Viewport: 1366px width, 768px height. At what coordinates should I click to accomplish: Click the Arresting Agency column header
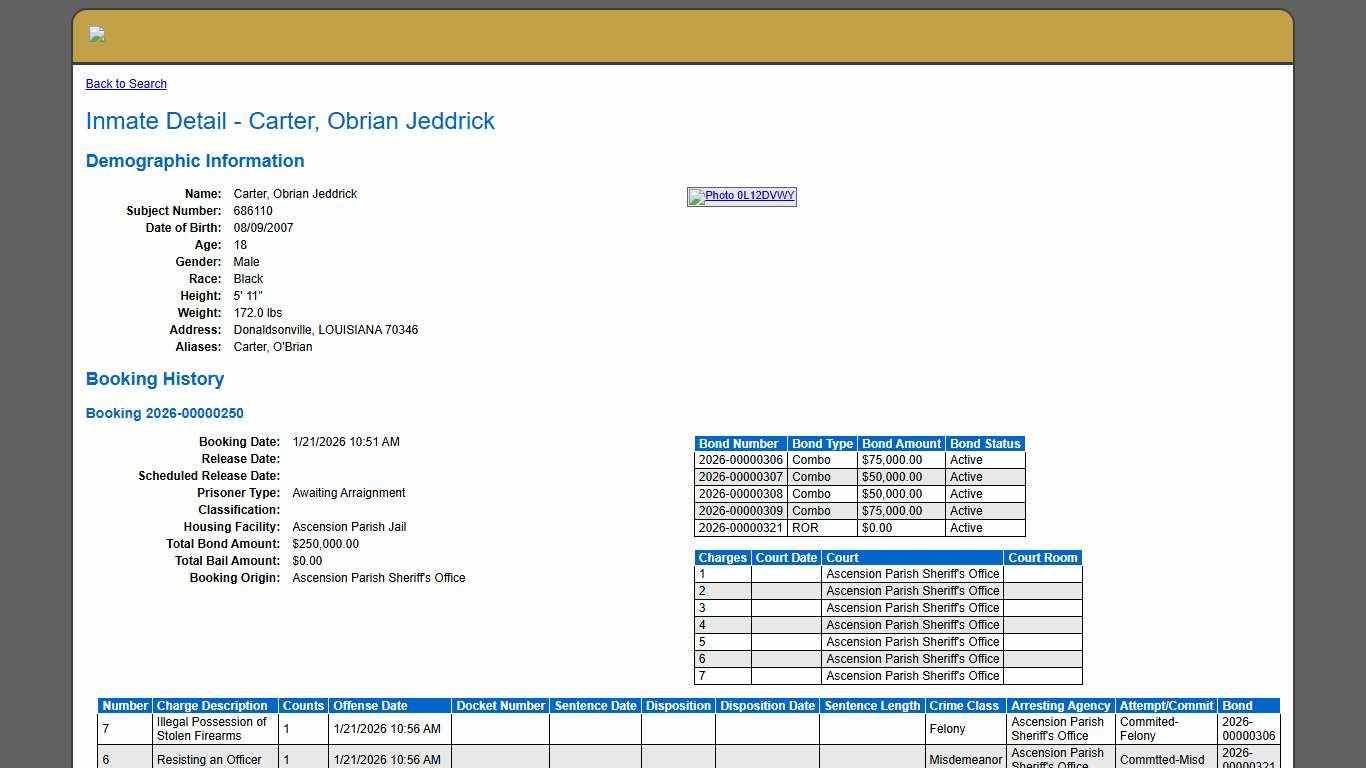[1060, 706]
